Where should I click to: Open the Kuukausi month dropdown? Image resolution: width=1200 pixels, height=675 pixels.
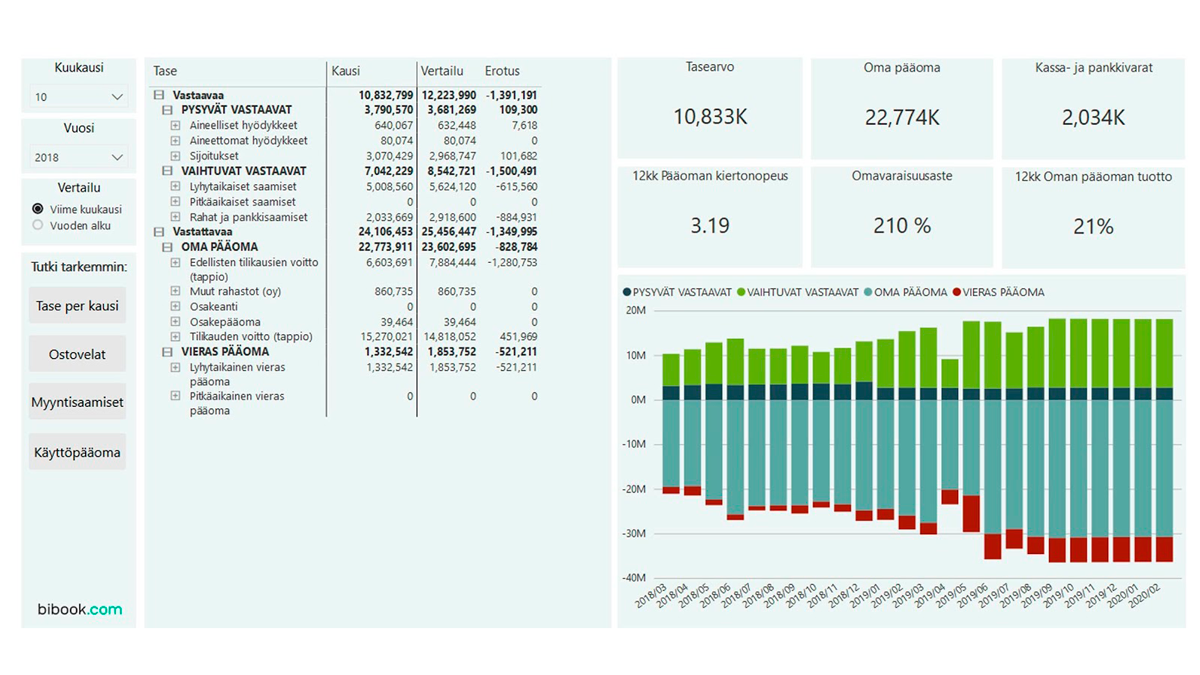tap(78, 97)
